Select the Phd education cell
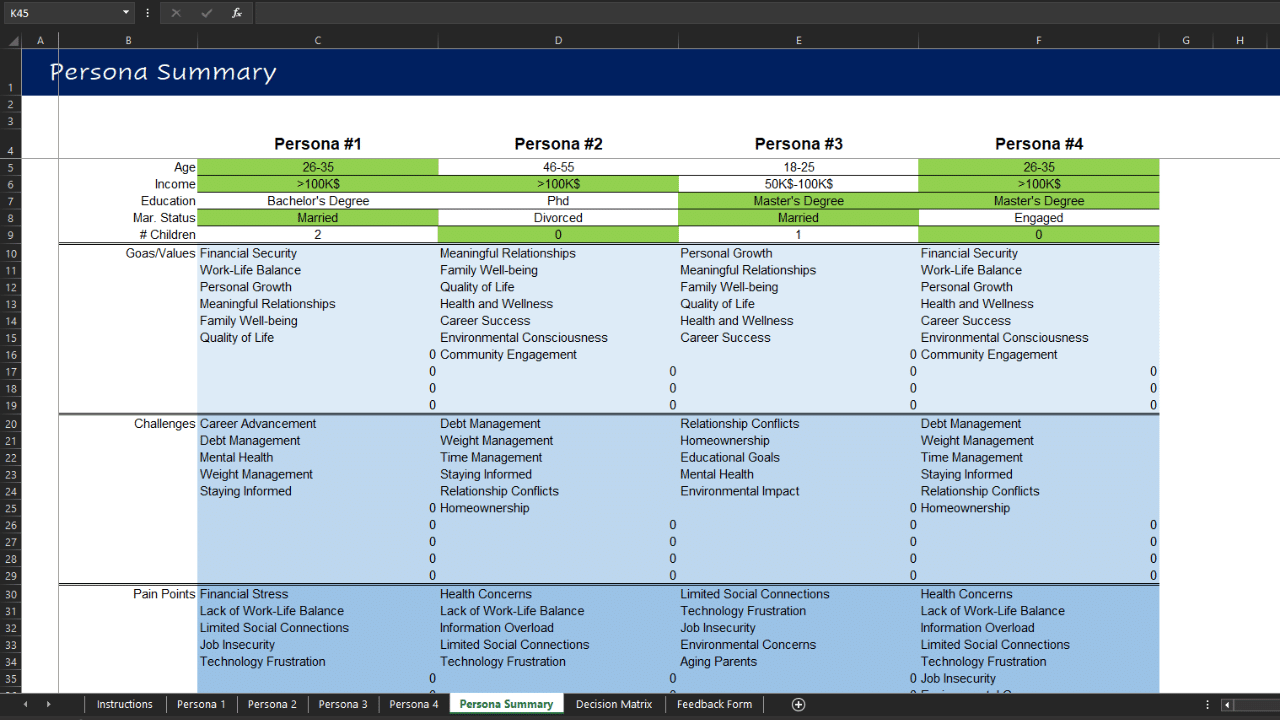This screenshot has width=1280, height=720. pos(558,201)
